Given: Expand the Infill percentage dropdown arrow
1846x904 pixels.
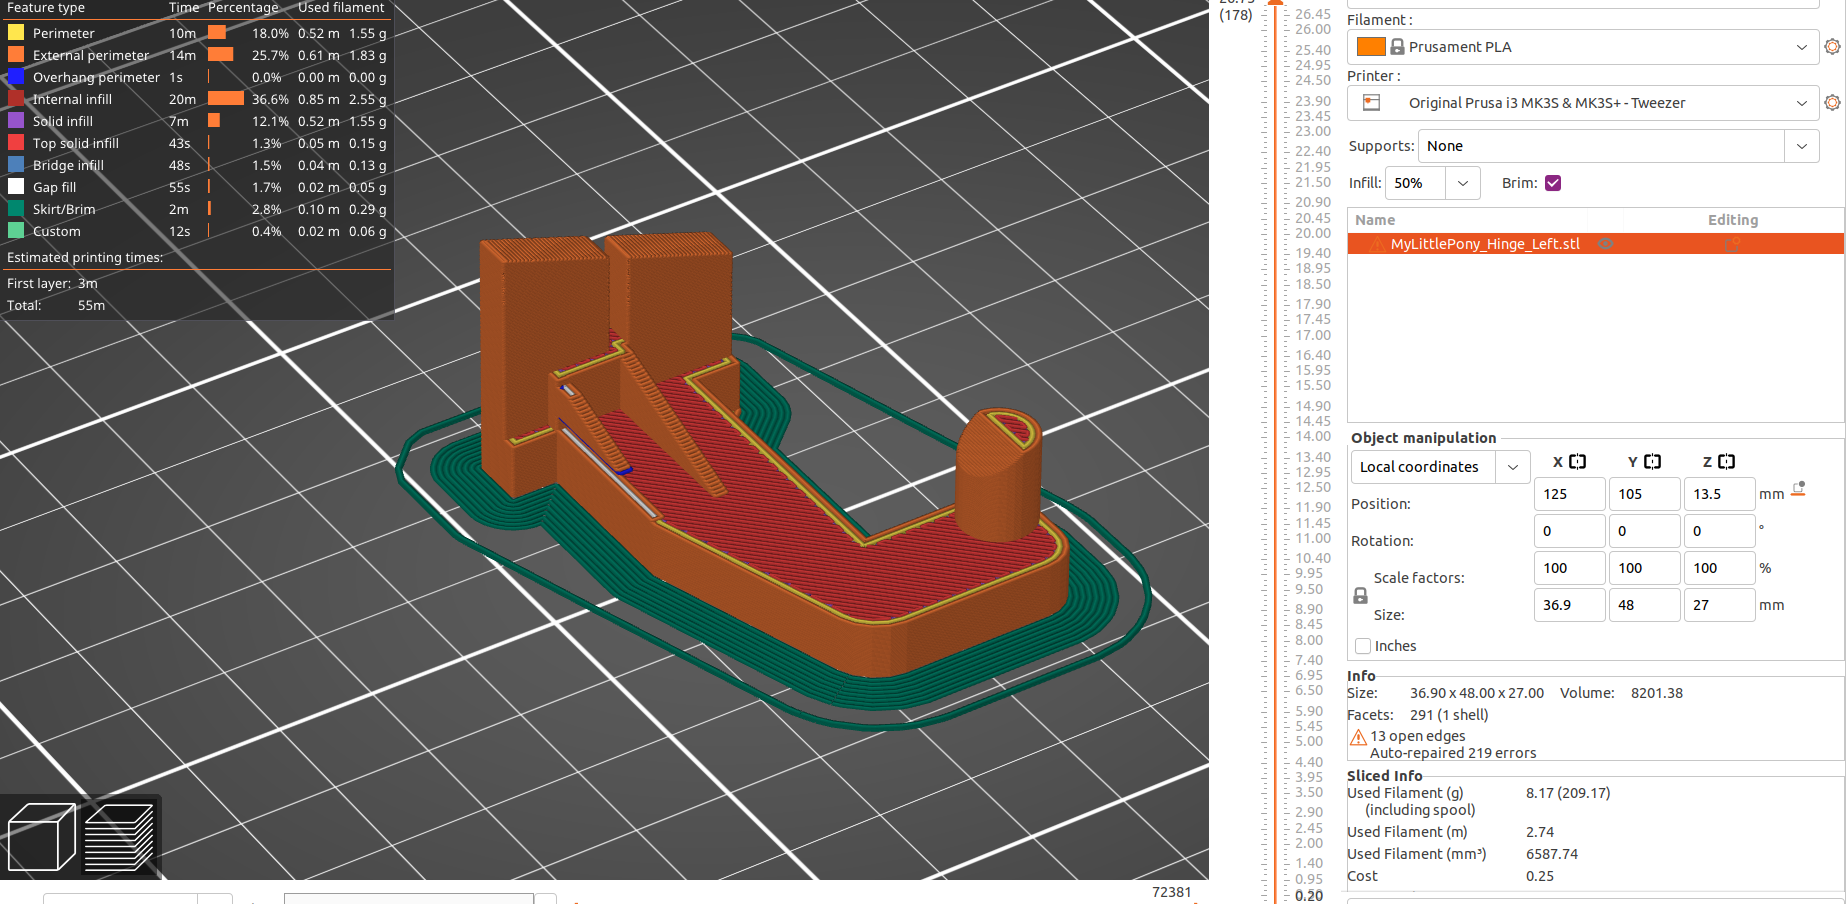Looking at the screenshot, I should tap(1462, 183).
